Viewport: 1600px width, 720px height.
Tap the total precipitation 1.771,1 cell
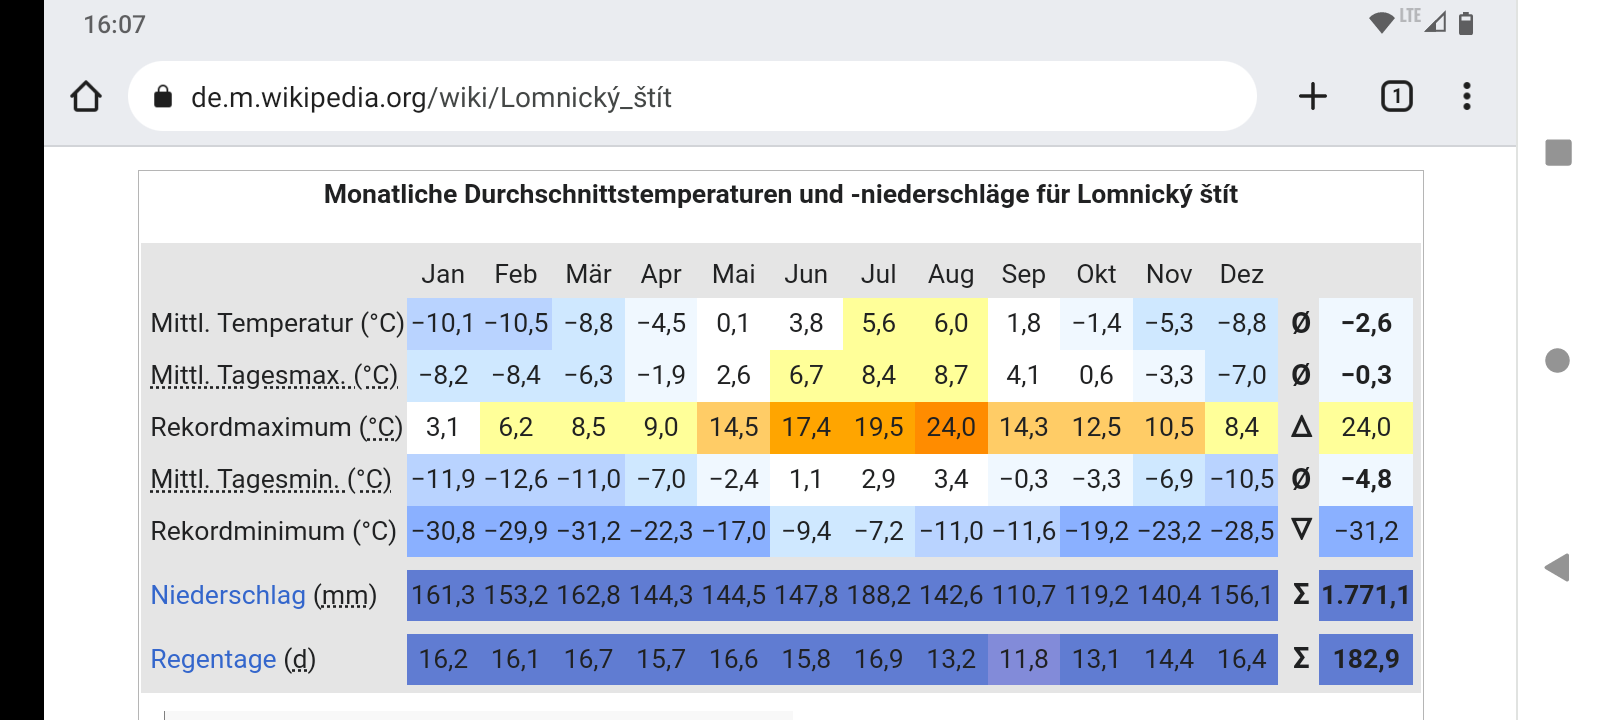1365,595
